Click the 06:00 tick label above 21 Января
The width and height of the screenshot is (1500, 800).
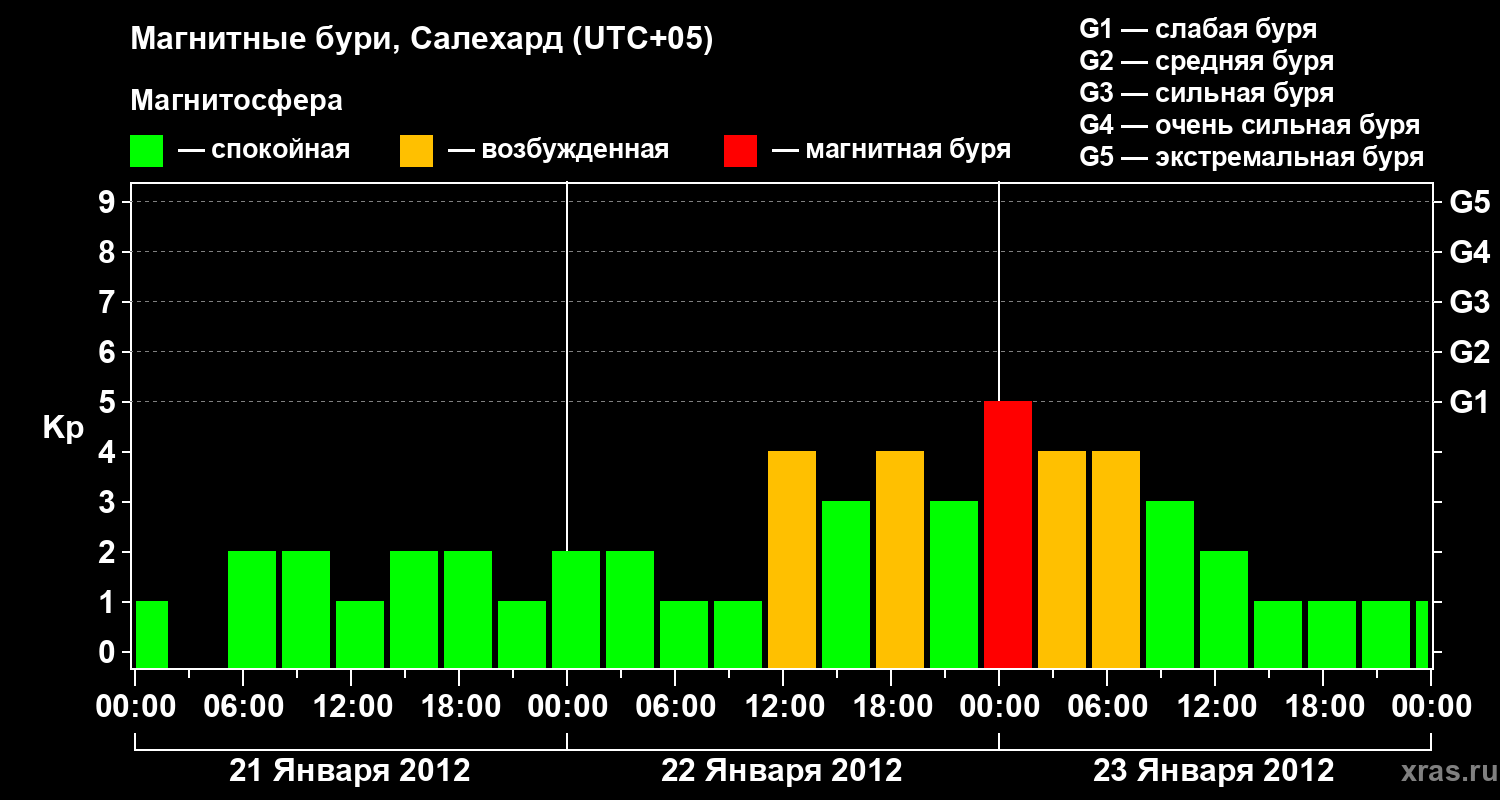tap(243, 707)
